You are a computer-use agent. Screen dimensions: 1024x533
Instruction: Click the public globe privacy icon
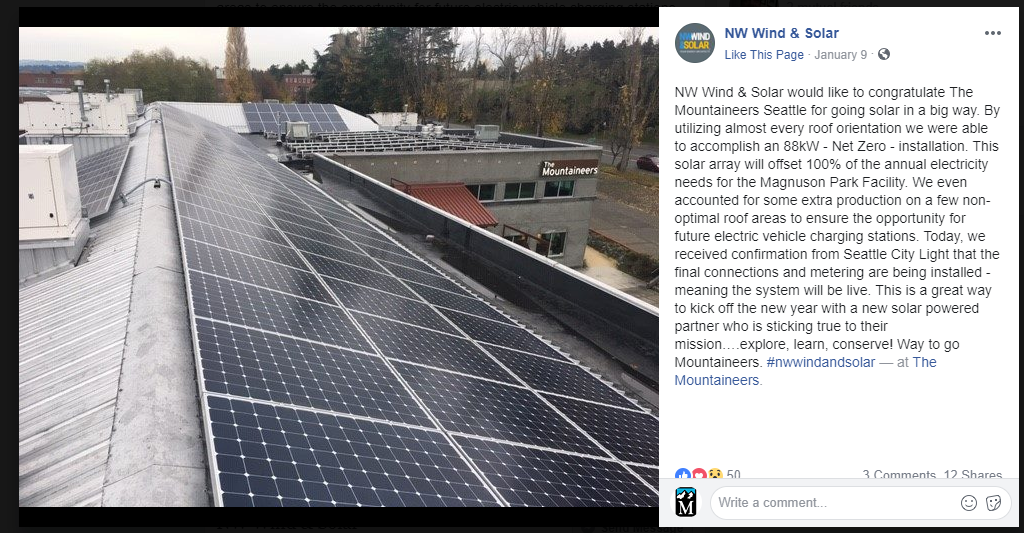pos(883,54)
